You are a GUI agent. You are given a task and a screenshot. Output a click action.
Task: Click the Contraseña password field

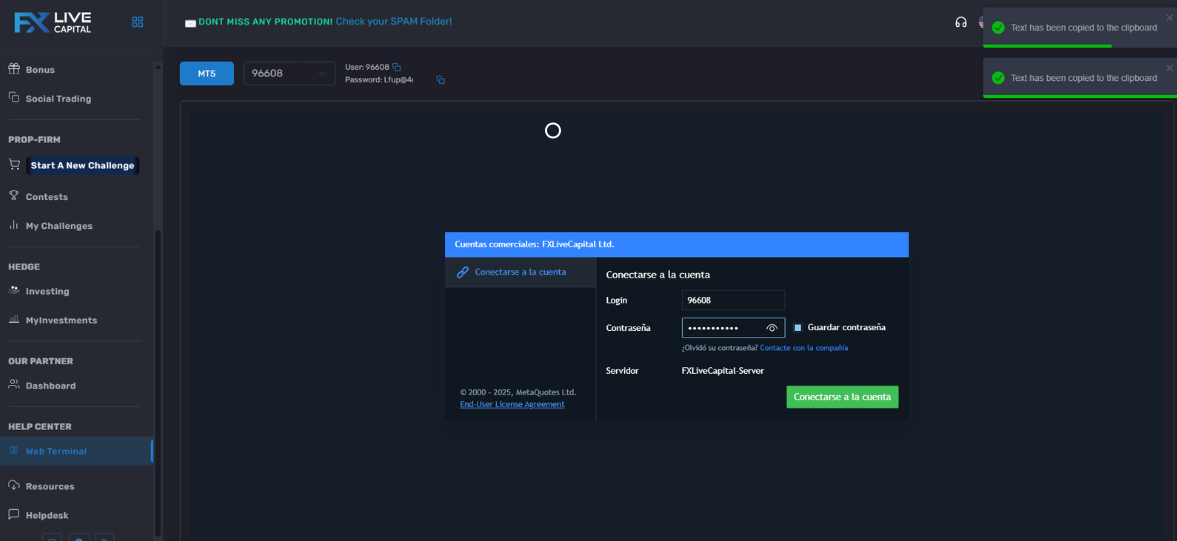coord(733,328)
